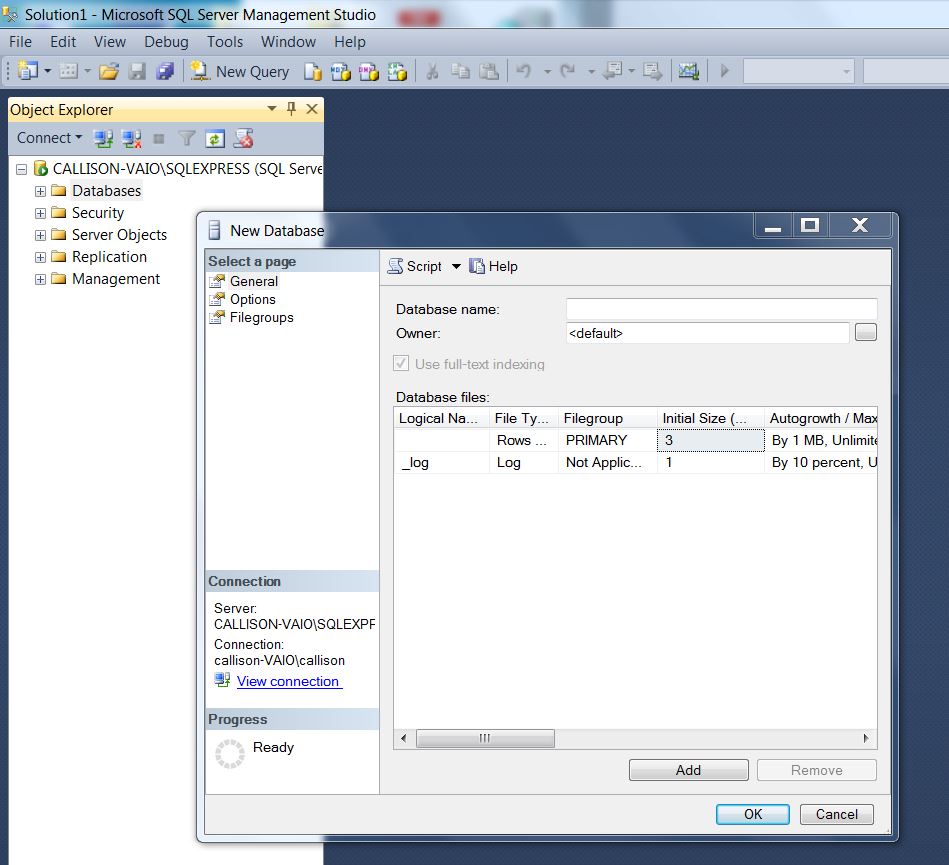This screenshot has height=865, width=949.
Task: Click the Script button
Action: pyautogui.click(x=416, y=266)
